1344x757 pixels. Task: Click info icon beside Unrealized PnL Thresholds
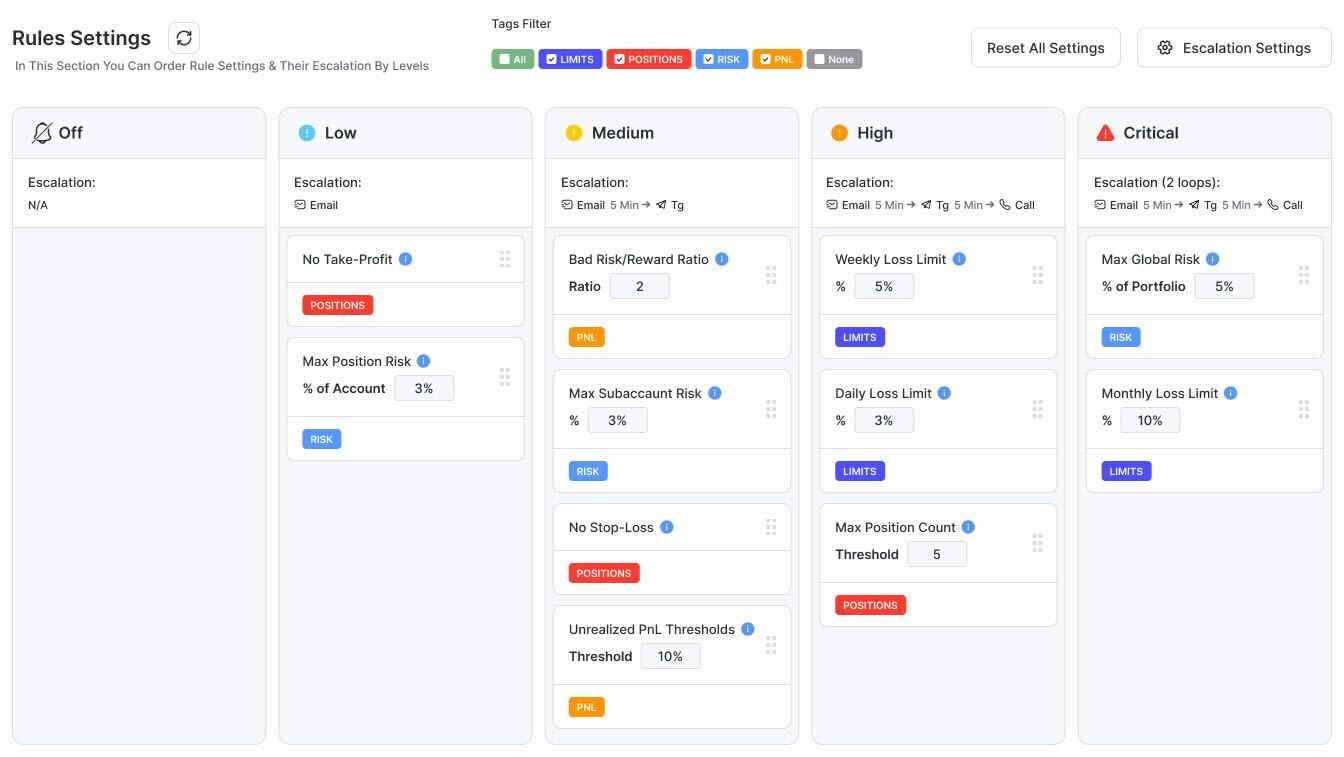click(x=748, y=629)
